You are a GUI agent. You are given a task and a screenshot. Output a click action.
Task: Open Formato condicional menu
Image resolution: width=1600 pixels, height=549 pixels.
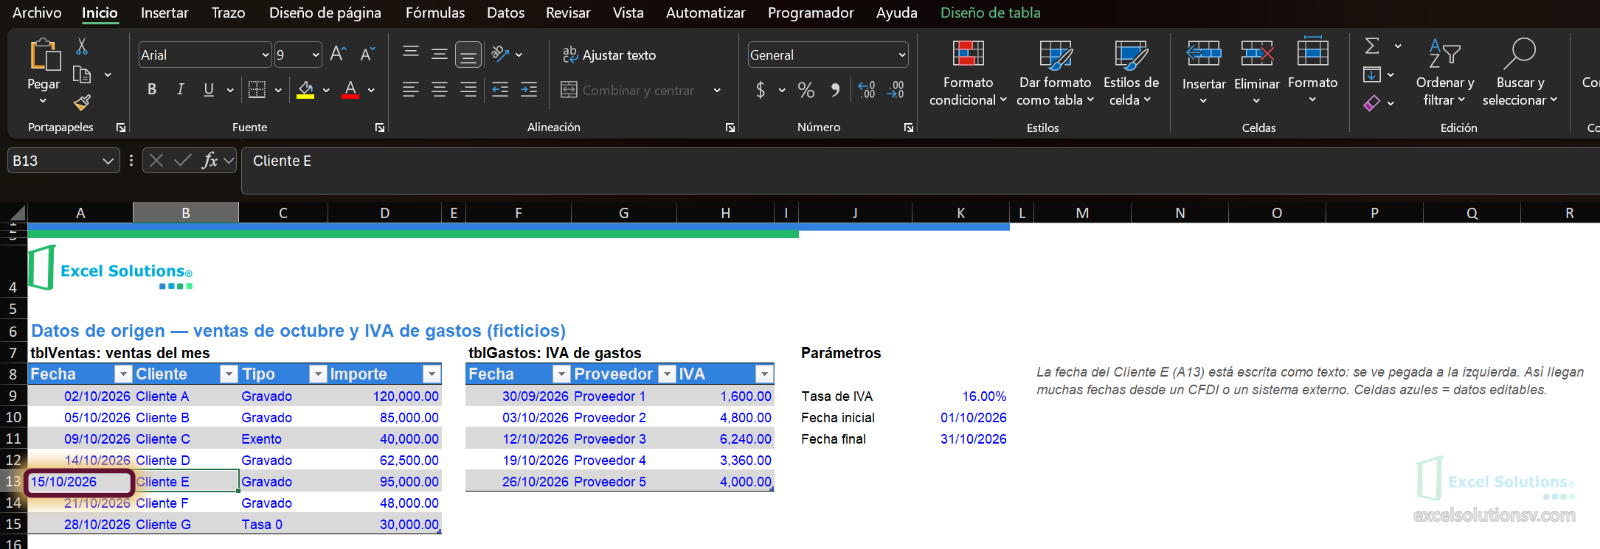click(968, 73)
